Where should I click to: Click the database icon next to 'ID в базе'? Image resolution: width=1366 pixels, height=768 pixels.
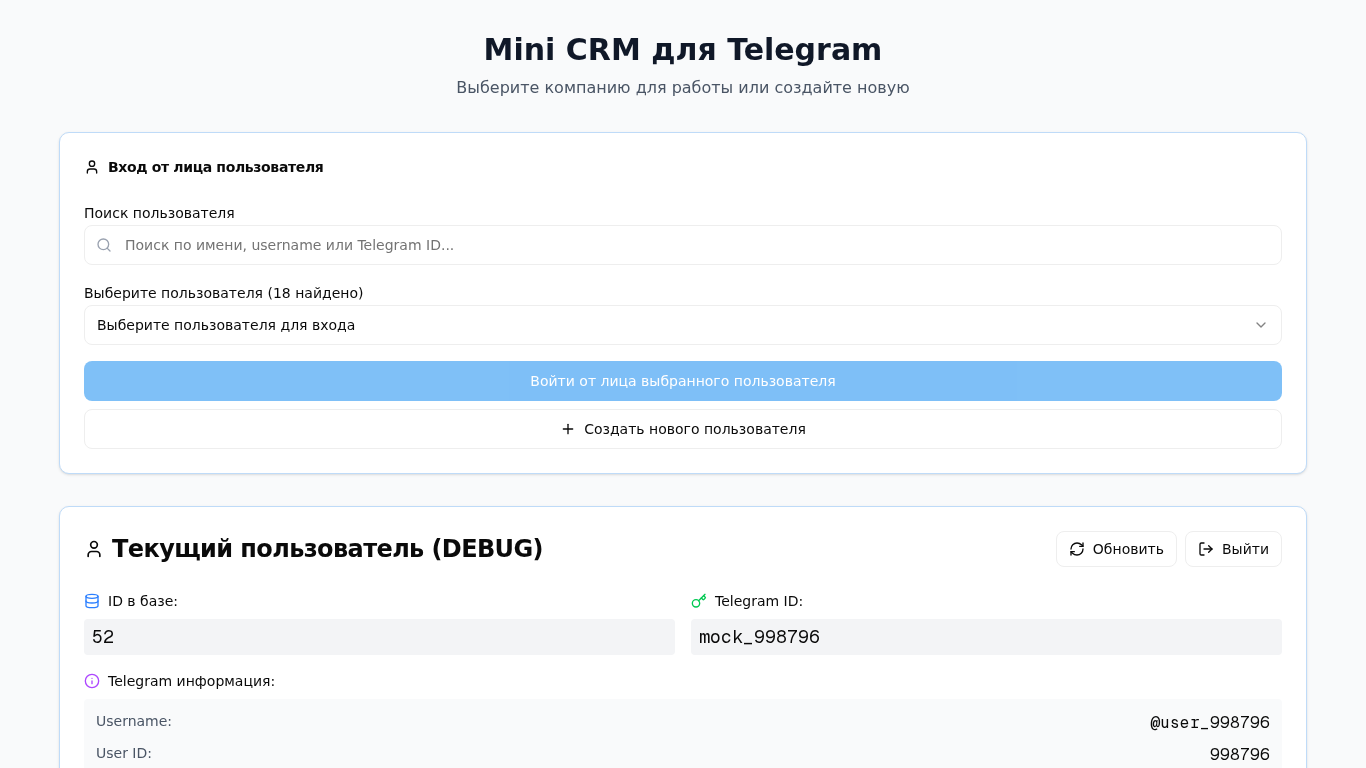coord(92,601)
